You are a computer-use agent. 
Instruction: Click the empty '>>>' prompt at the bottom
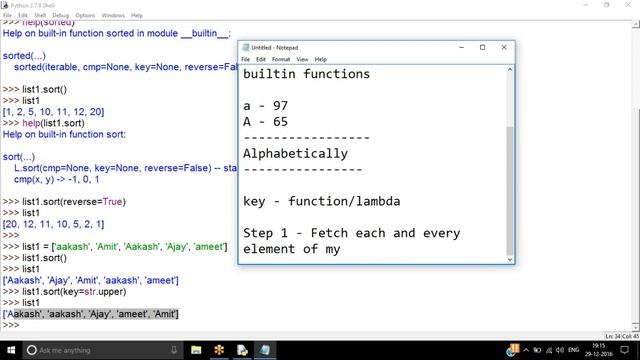pos(11,325)
